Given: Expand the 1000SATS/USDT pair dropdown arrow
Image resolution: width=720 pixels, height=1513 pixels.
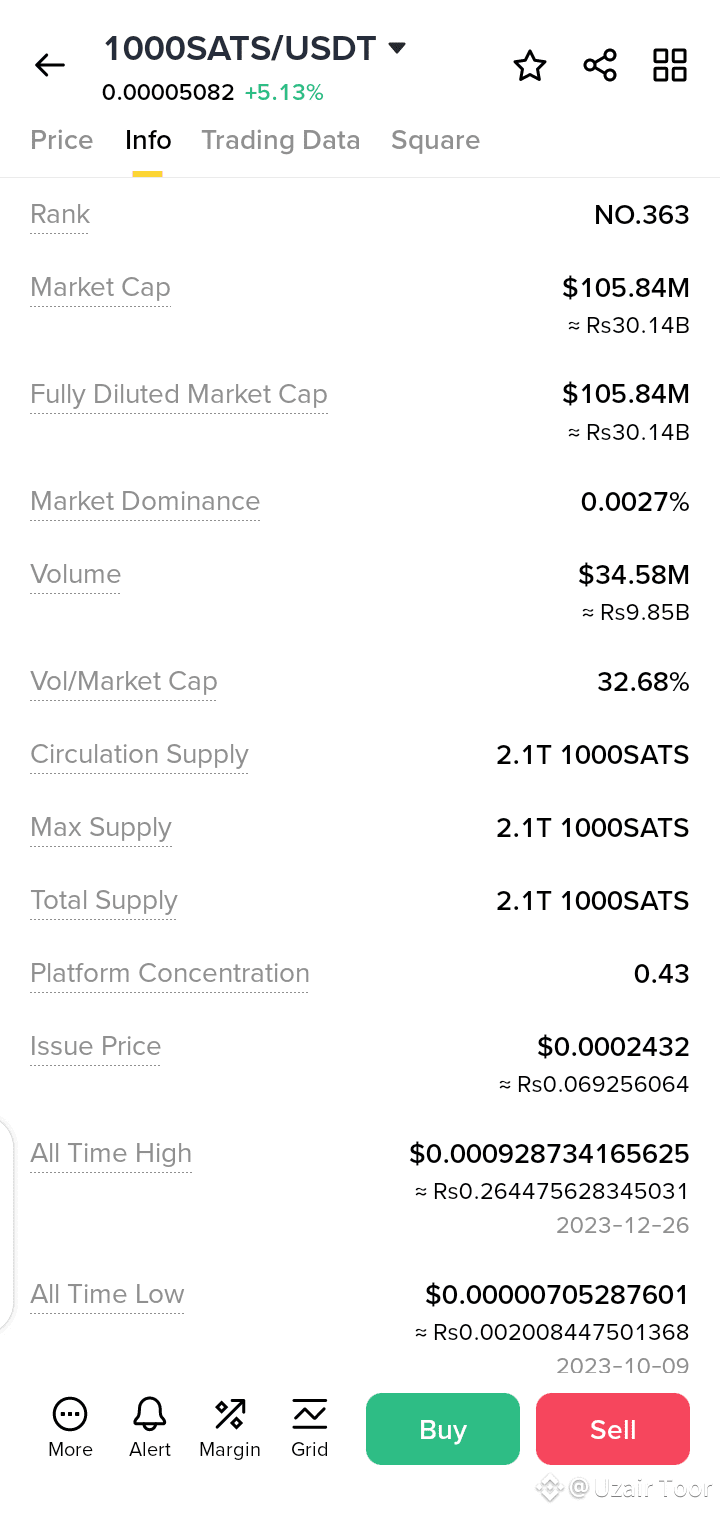Looking at the screenshot, I should pos(397,48).
